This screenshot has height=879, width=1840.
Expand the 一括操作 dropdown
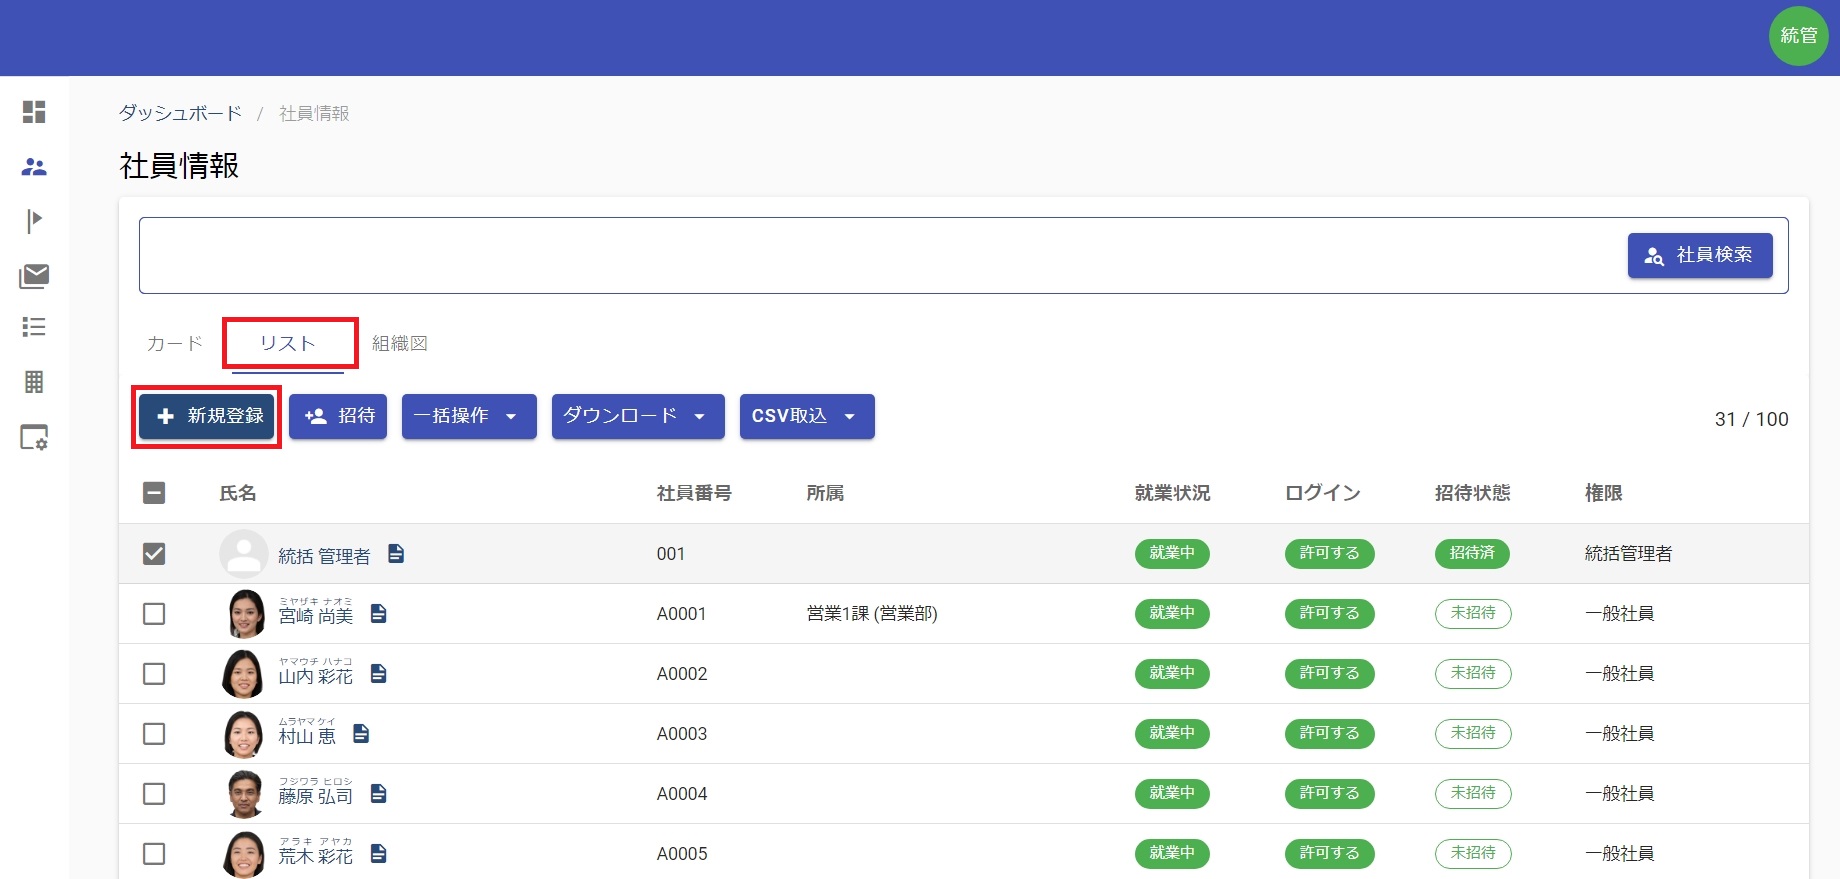(x=468, y=416)
